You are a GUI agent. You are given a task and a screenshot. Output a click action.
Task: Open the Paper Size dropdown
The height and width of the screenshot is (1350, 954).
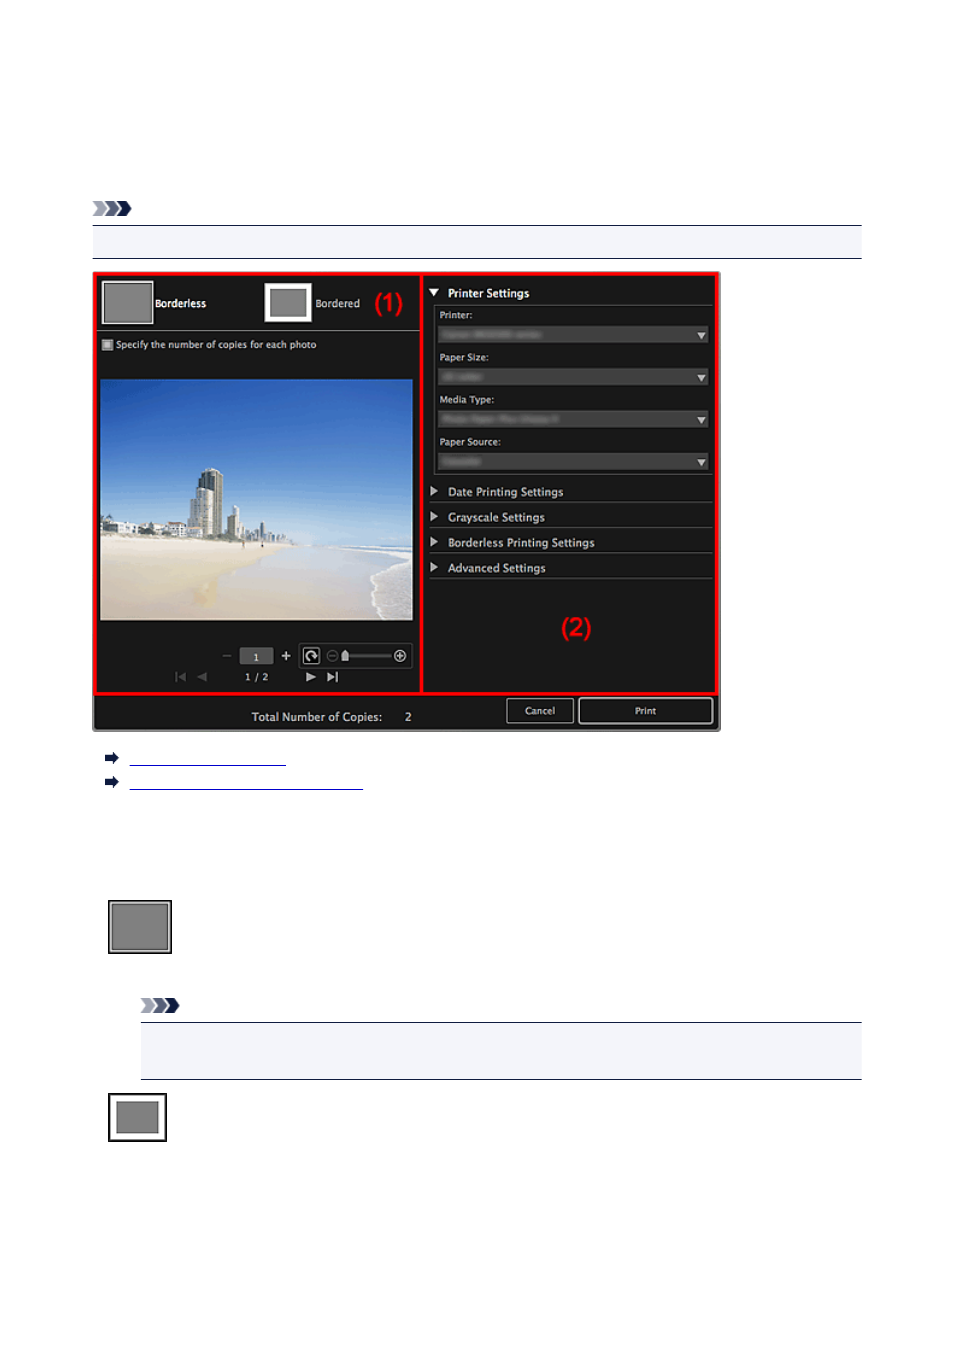click(x=573, y=377)
